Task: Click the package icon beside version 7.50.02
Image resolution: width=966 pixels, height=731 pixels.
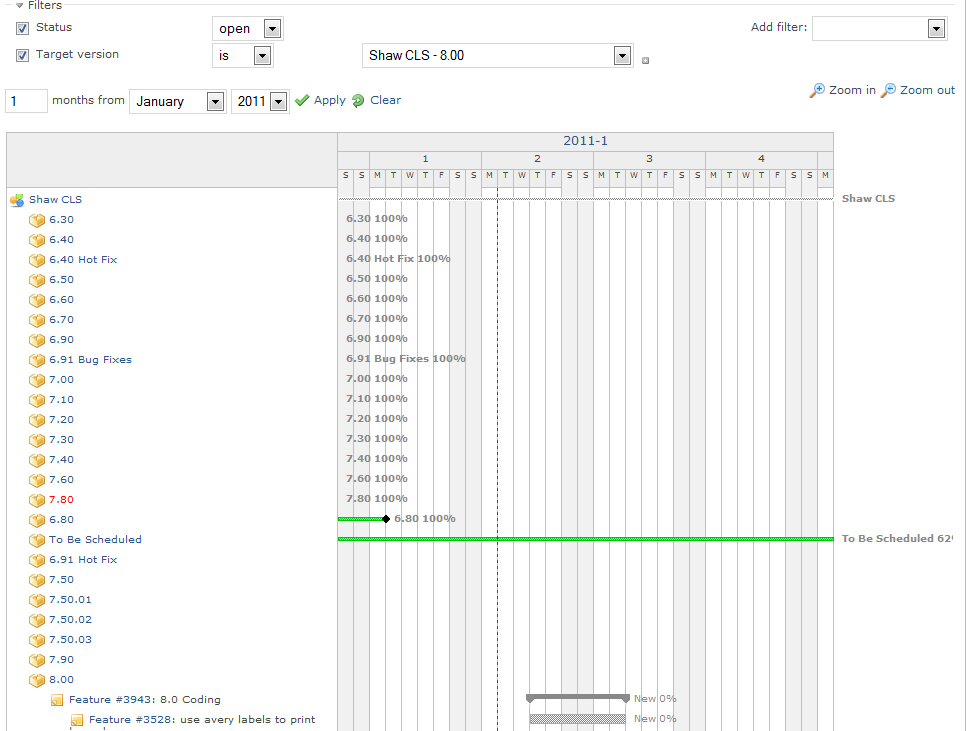Action: pos(37,620)
